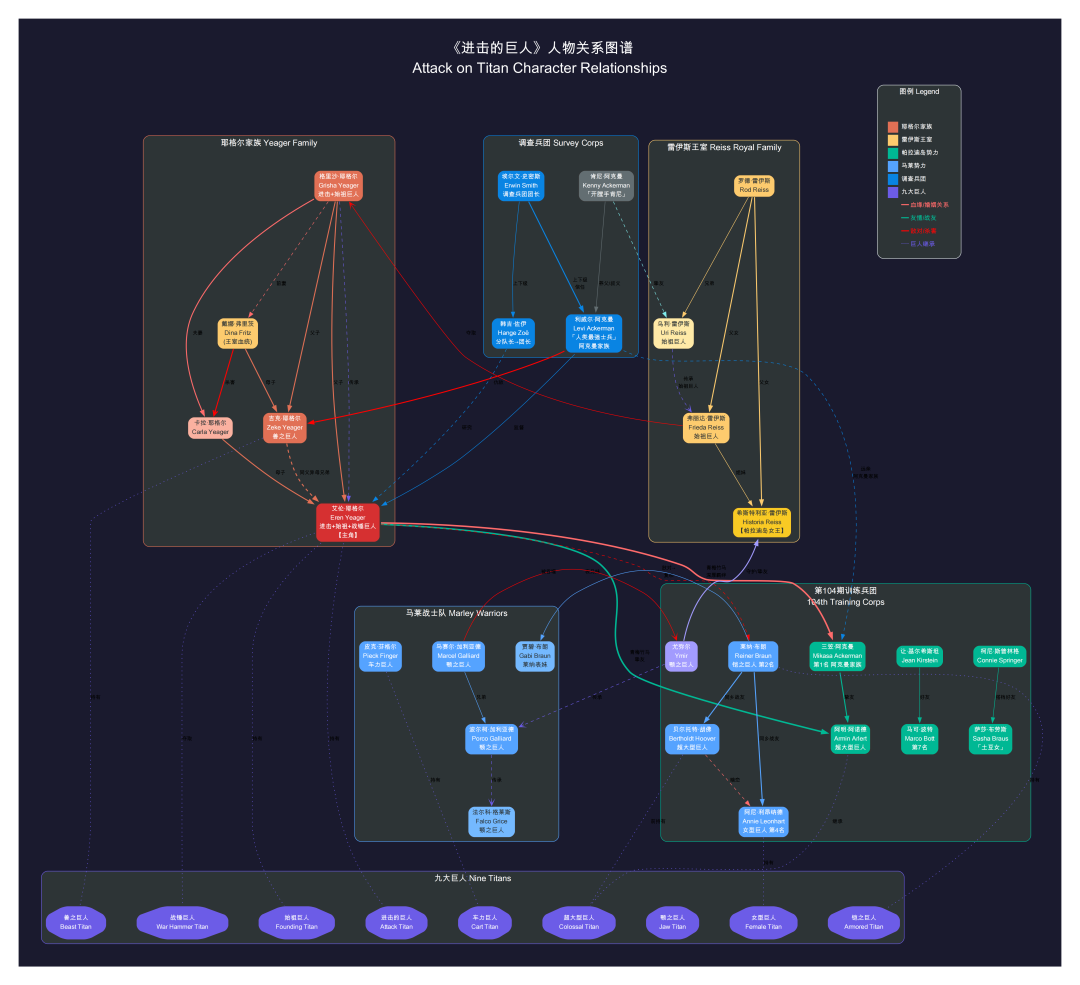Select the Porco Galliard node
The height and width of the screenshot is (985, 1080).
(491, 739)
